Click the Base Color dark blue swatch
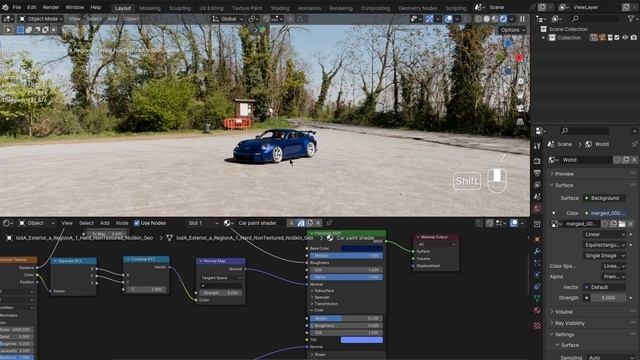Viewport: 640px width, 360px height. (x=362, y=248)
